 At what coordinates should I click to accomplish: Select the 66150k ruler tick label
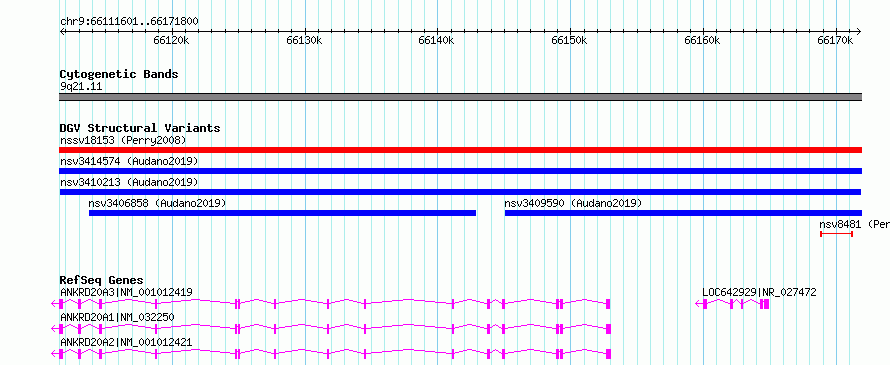coord(569,40)
